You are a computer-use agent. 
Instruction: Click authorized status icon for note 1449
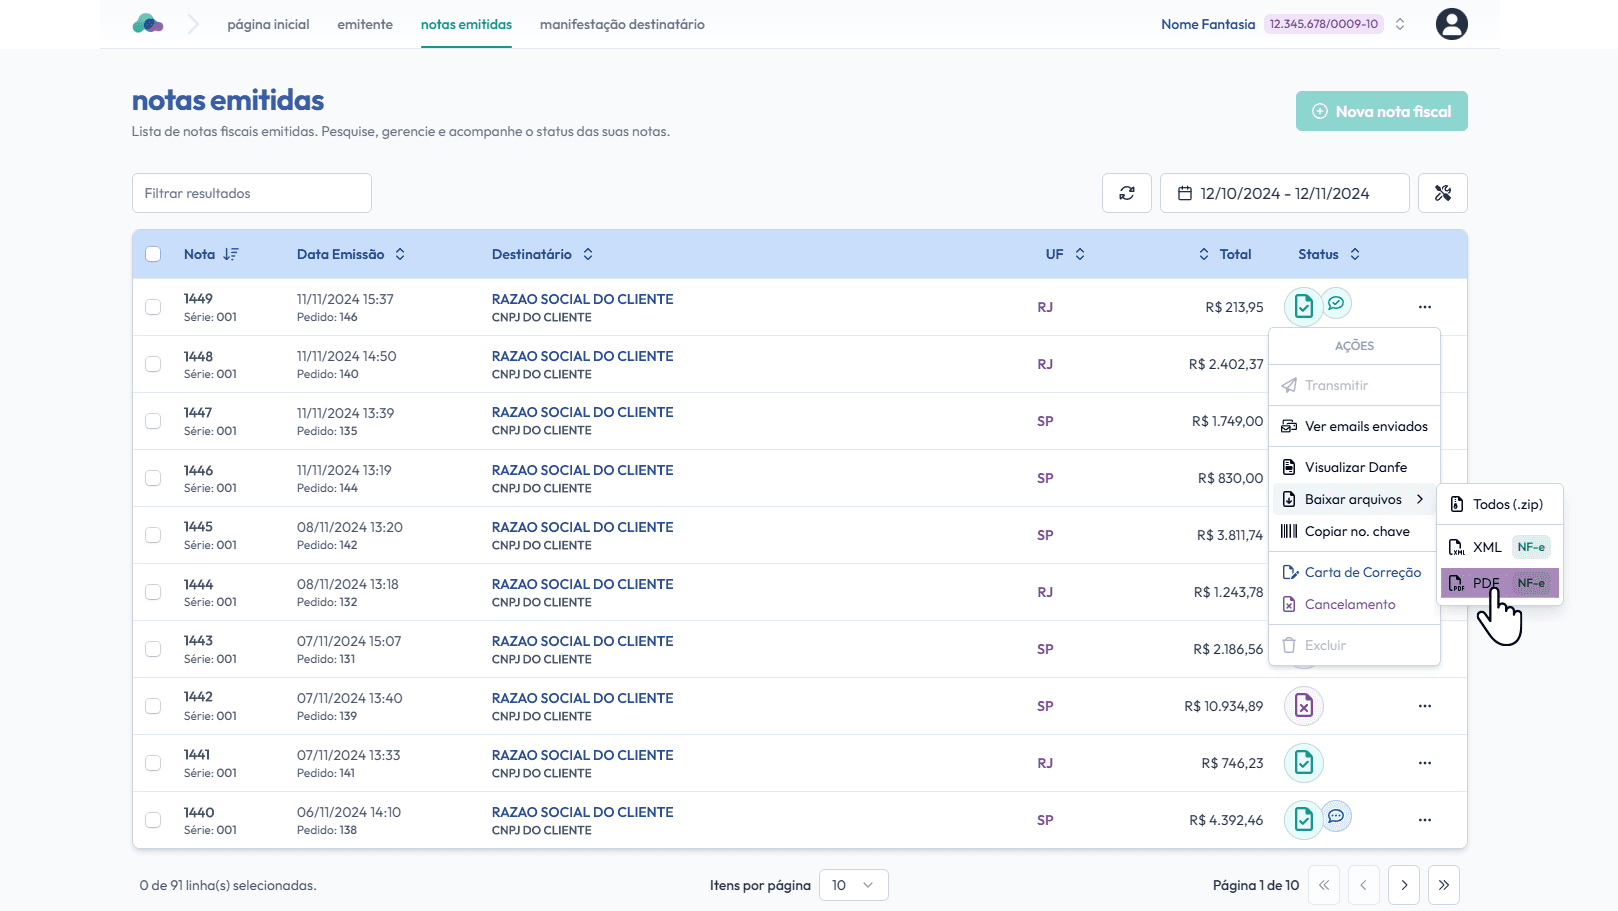[x=1303, y=307]
